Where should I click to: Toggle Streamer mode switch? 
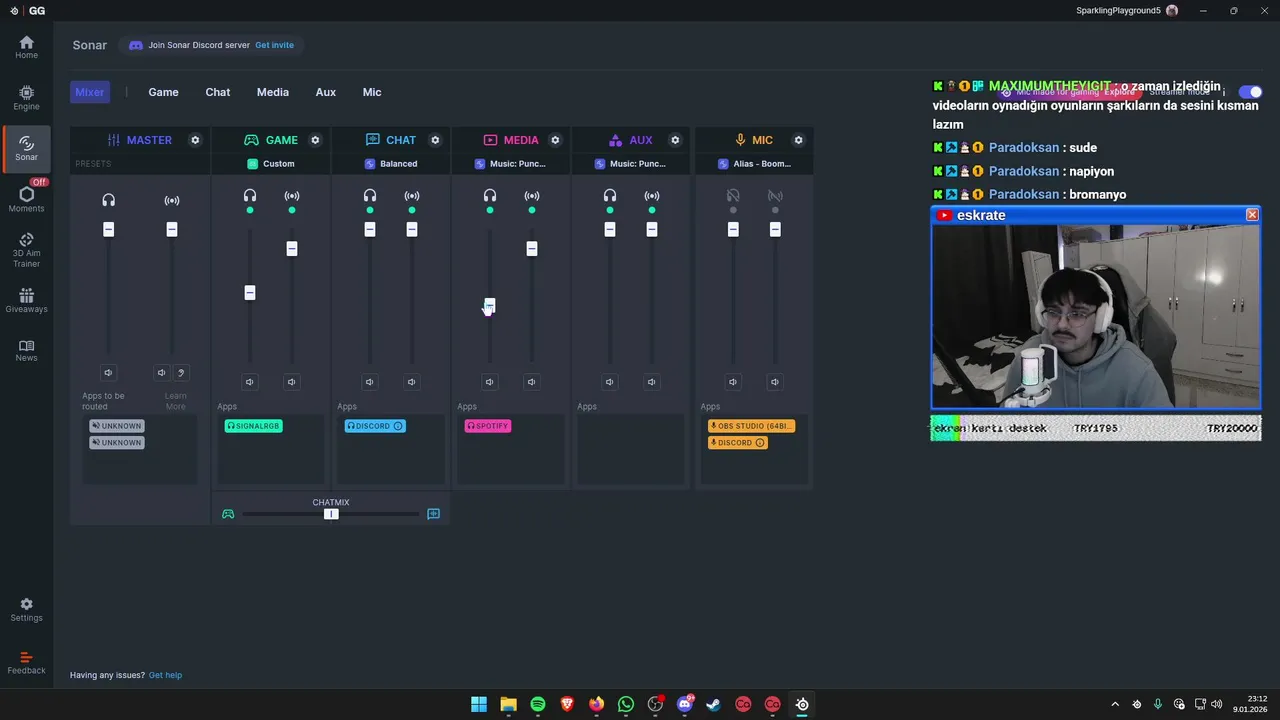click(x=1250, y=92)
